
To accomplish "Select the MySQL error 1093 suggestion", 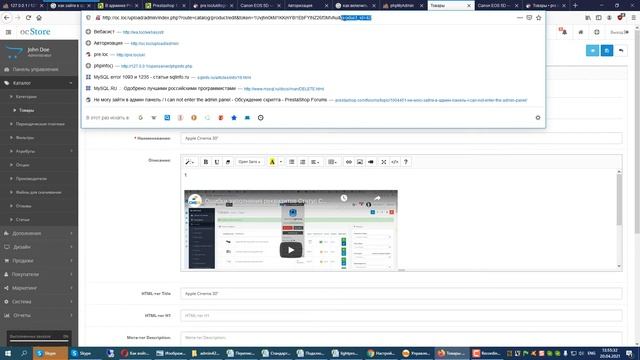I will coord(313,77).
